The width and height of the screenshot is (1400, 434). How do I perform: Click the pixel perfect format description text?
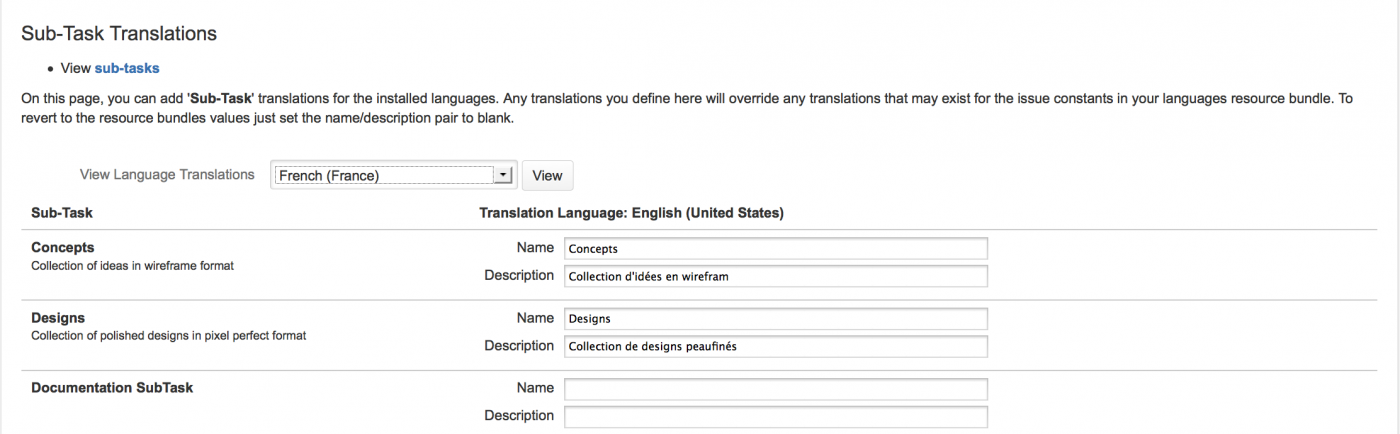click(168, 336)
